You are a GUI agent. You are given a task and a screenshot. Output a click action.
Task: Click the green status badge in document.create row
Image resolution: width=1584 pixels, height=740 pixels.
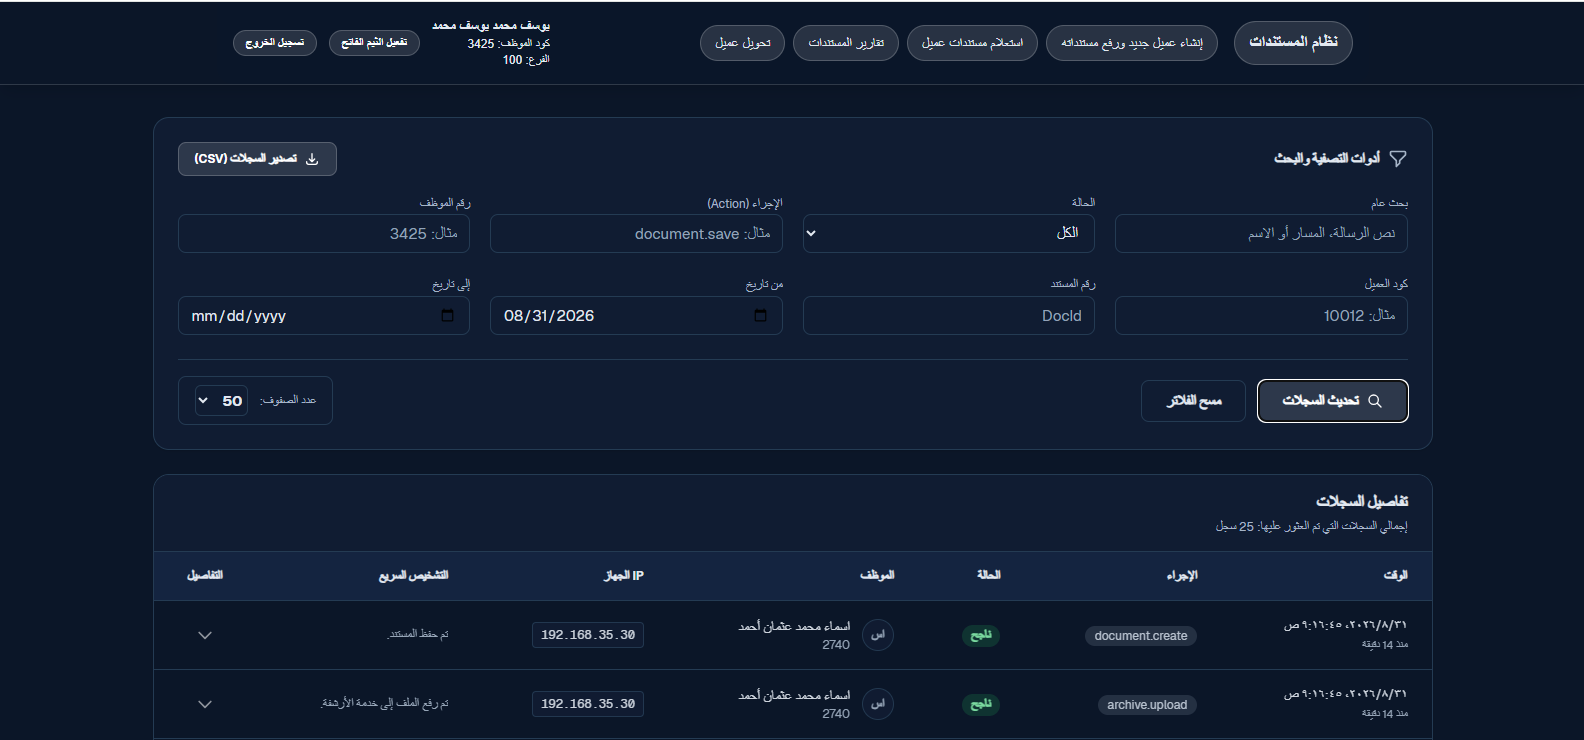point(981,635)
